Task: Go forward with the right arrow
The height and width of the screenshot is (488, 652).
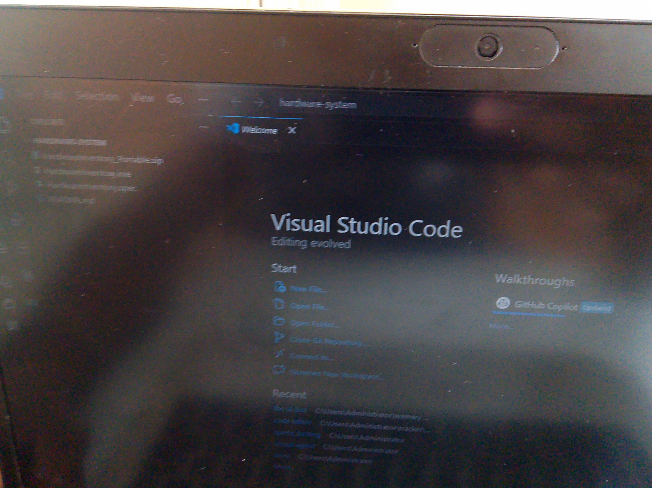Action: [259, 102]
